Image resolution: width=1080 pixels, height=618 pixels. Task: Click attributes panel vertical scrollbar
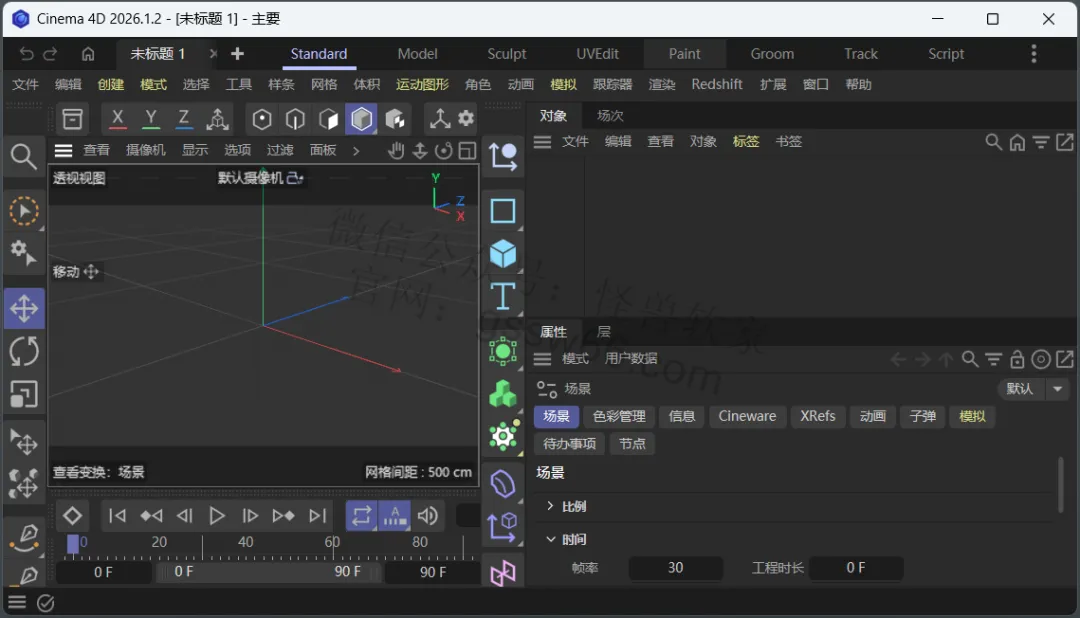click(1061, 485)
